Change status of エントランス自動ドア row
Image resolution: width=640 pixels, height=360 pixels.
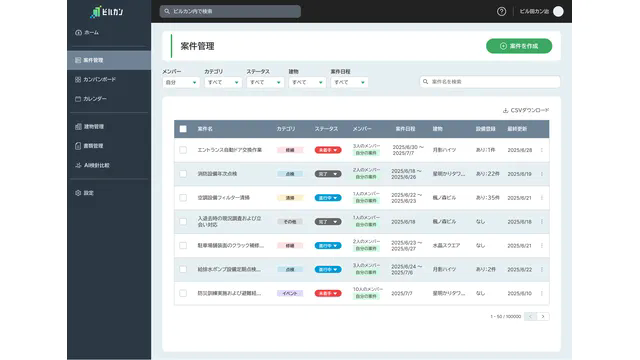coord(328,150)
